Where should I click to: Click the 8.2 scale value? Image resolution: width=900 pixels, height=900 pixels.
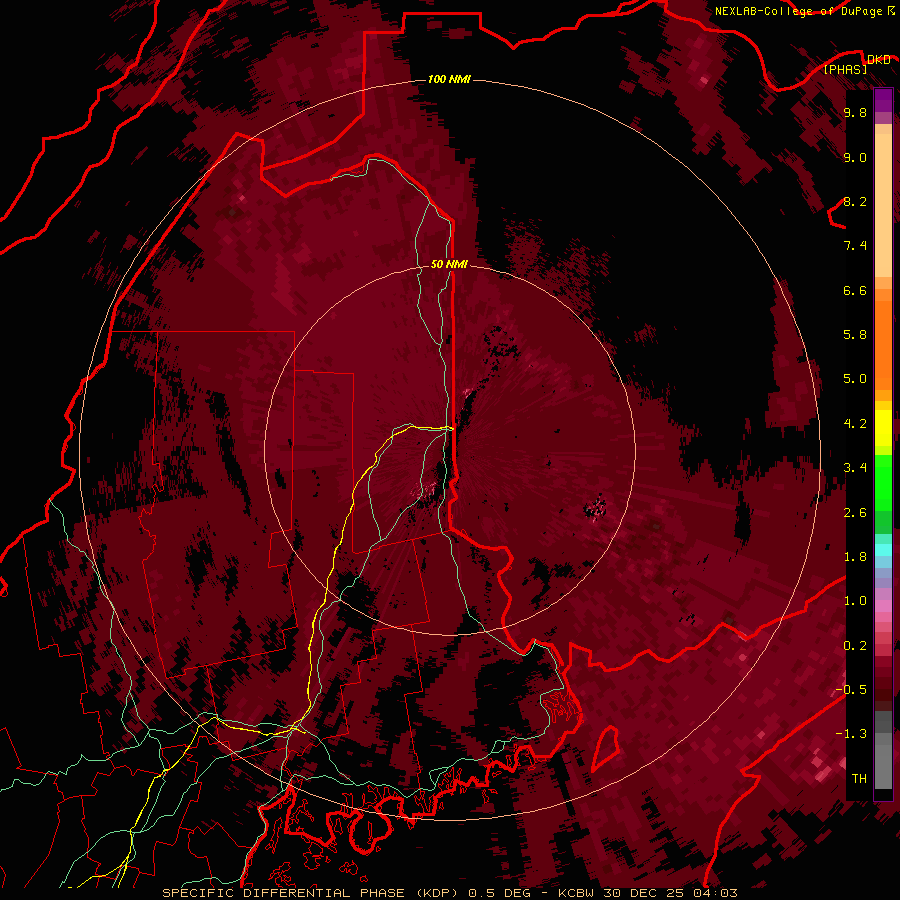tap(855, 201)
